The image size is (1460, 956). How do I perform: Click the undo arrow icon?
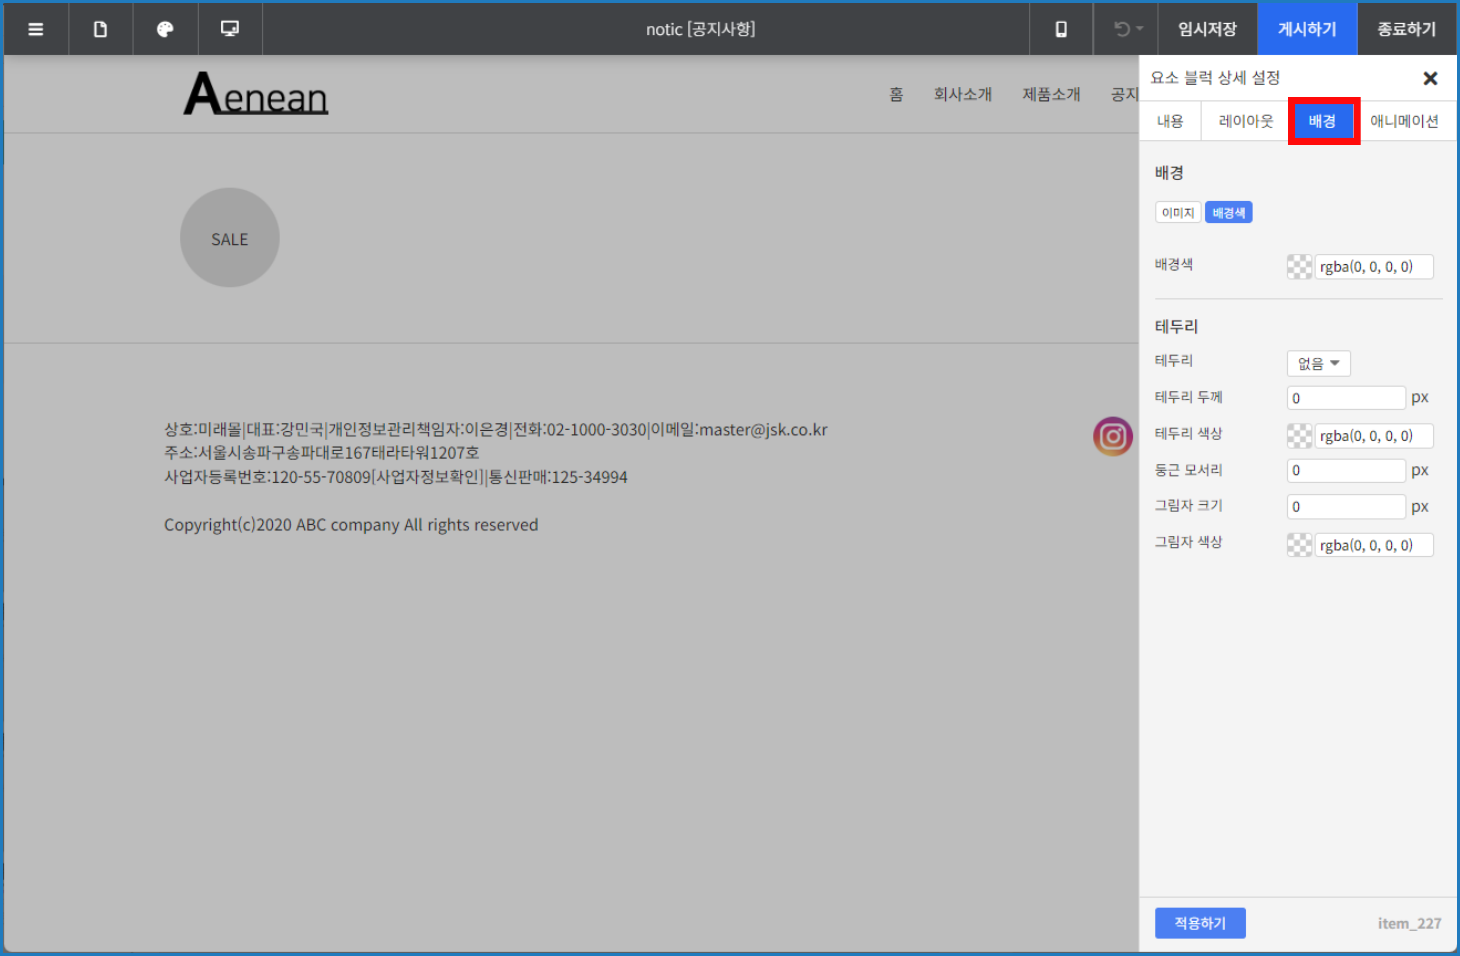tap(1123, 29)
